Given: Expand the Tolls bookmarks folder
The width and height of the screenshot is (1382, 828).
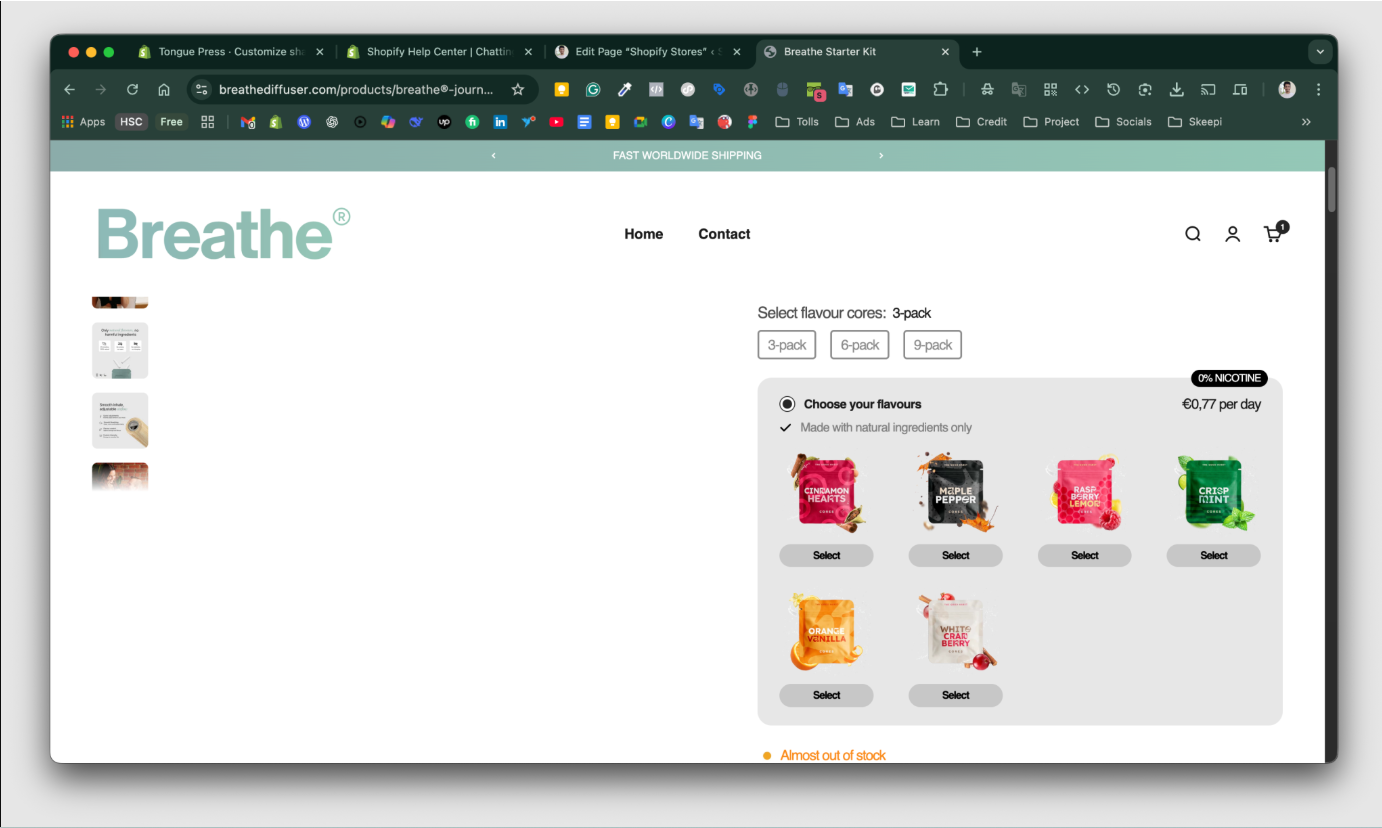Looking at the screenshot, I should click(x=797, y=122).
